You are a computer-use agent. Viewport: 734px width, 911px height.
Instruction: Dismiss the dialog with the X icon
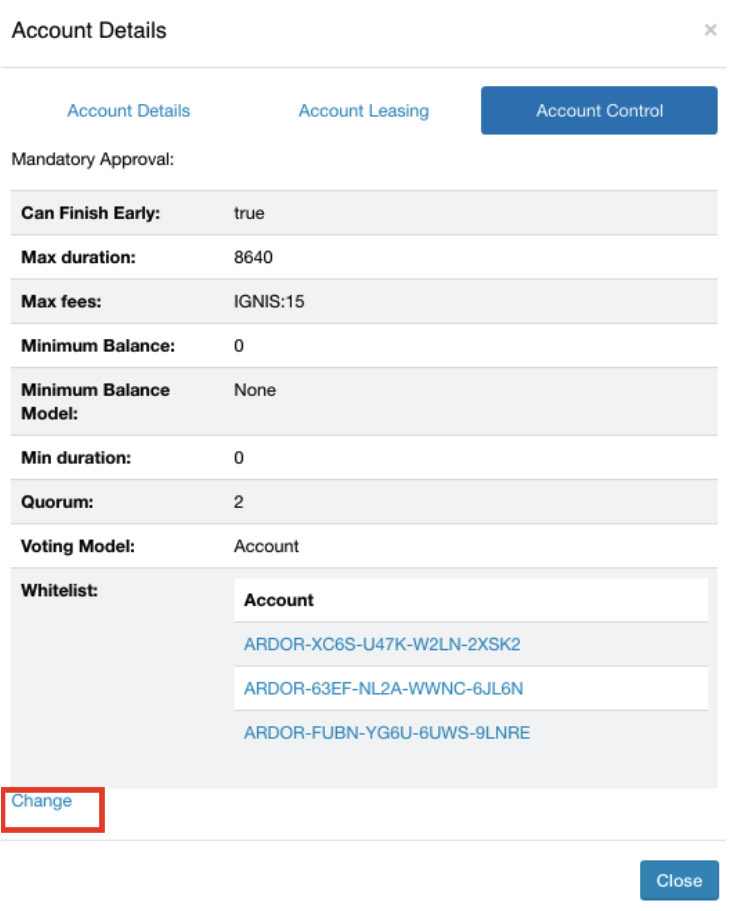point(710,30)
